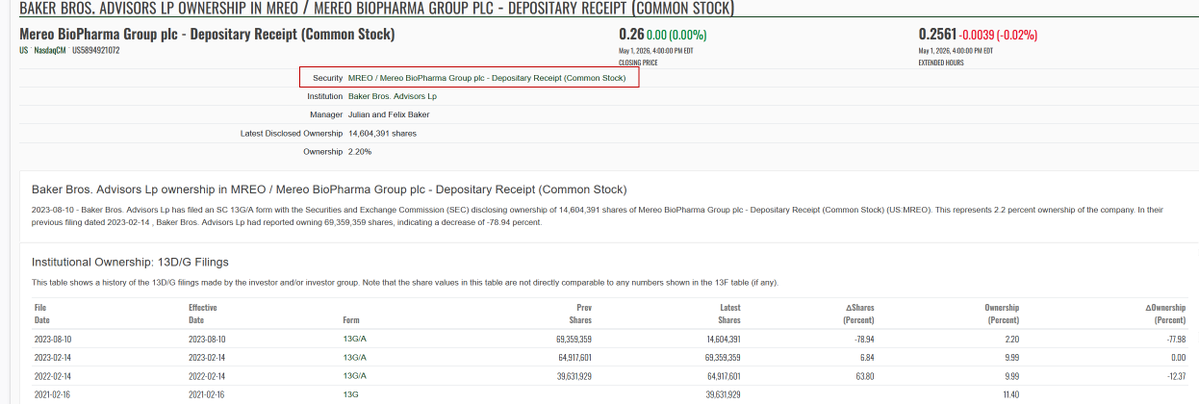This screenshot has width=1199, height=404.
Task: Click the -78.94 share change cell
Action: point(864,339)
